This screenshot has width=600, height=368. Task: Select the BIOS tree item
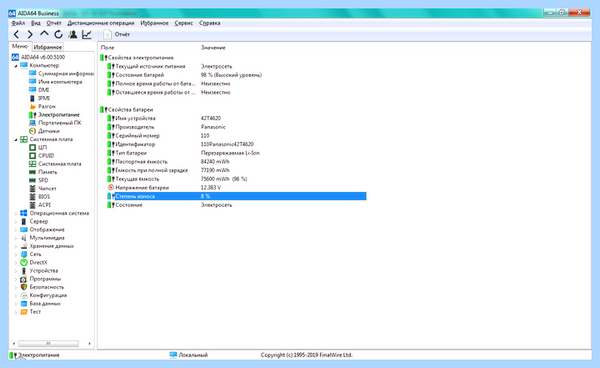[x=39, y=197]
